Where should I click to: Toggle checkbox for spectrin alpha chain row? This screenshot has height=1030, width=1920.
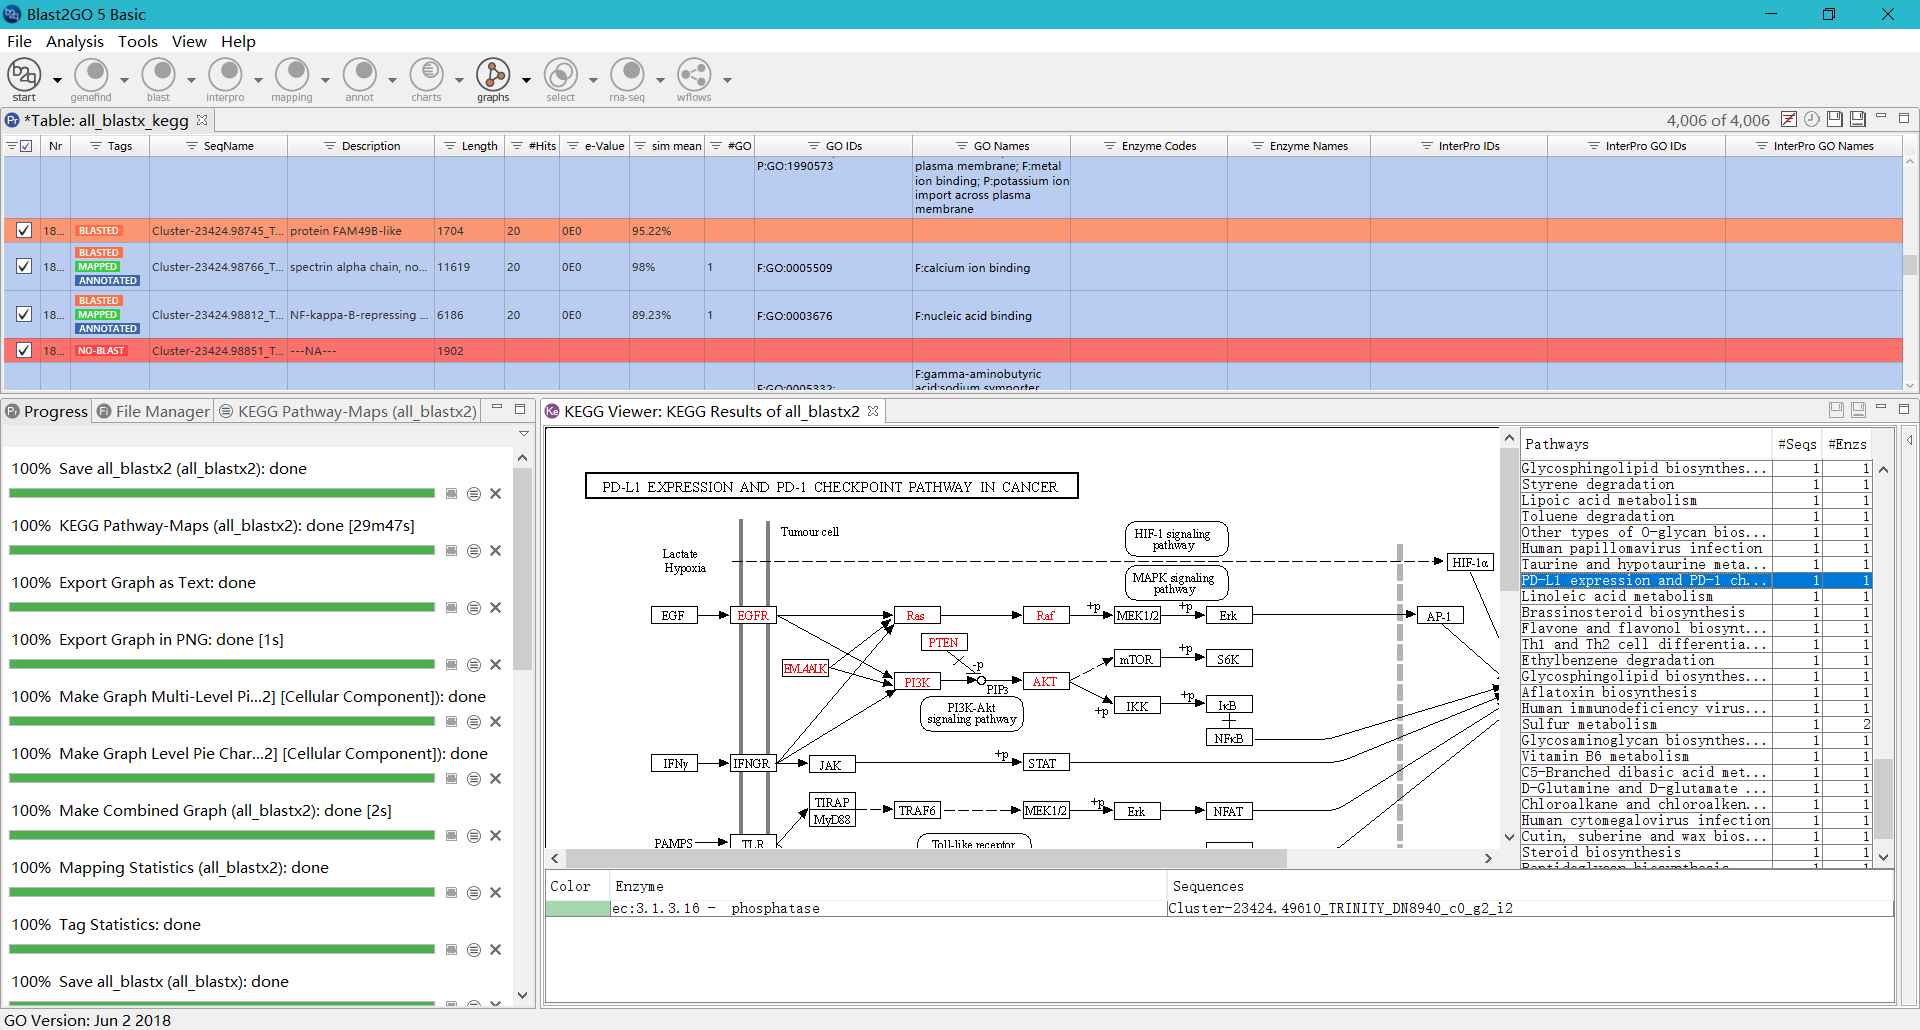pos(24,267)
